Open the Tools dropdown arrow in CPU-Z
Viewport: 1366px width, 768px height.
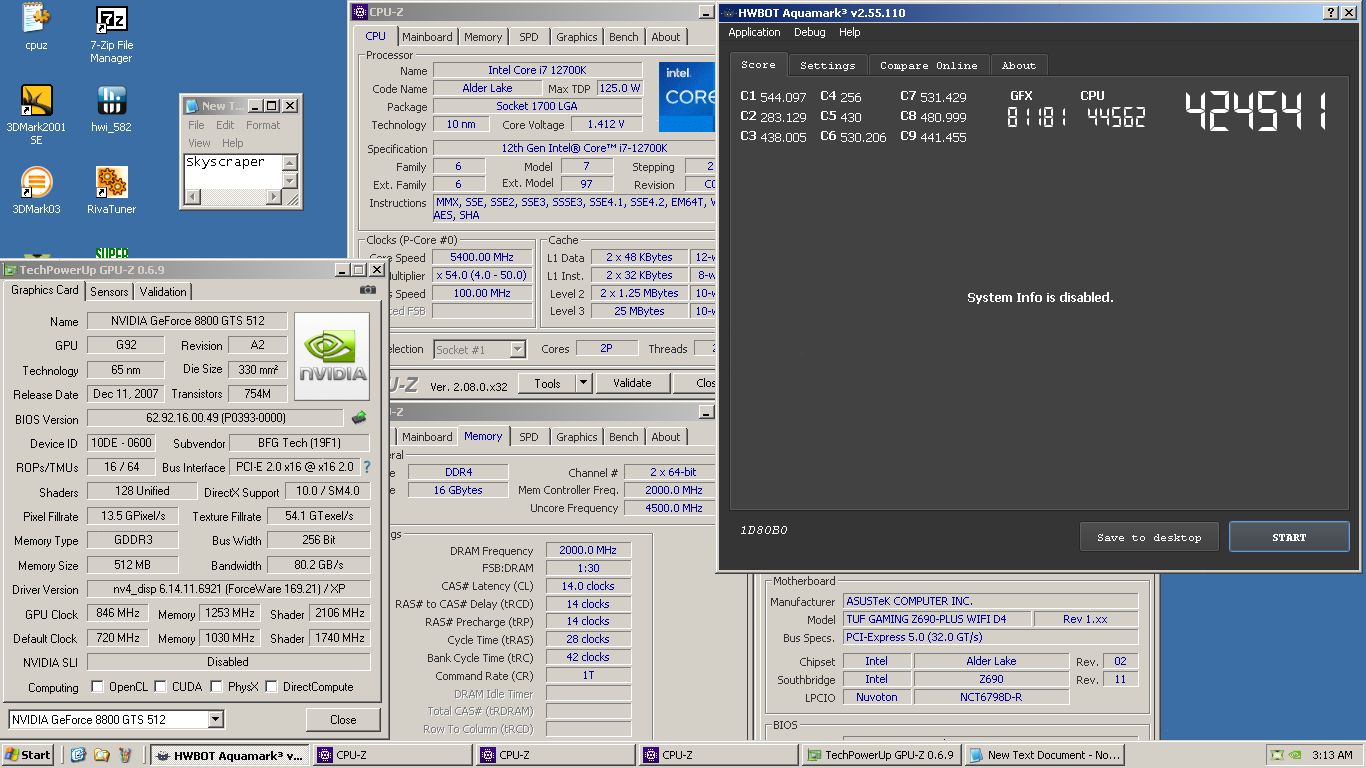coord(583,383)
